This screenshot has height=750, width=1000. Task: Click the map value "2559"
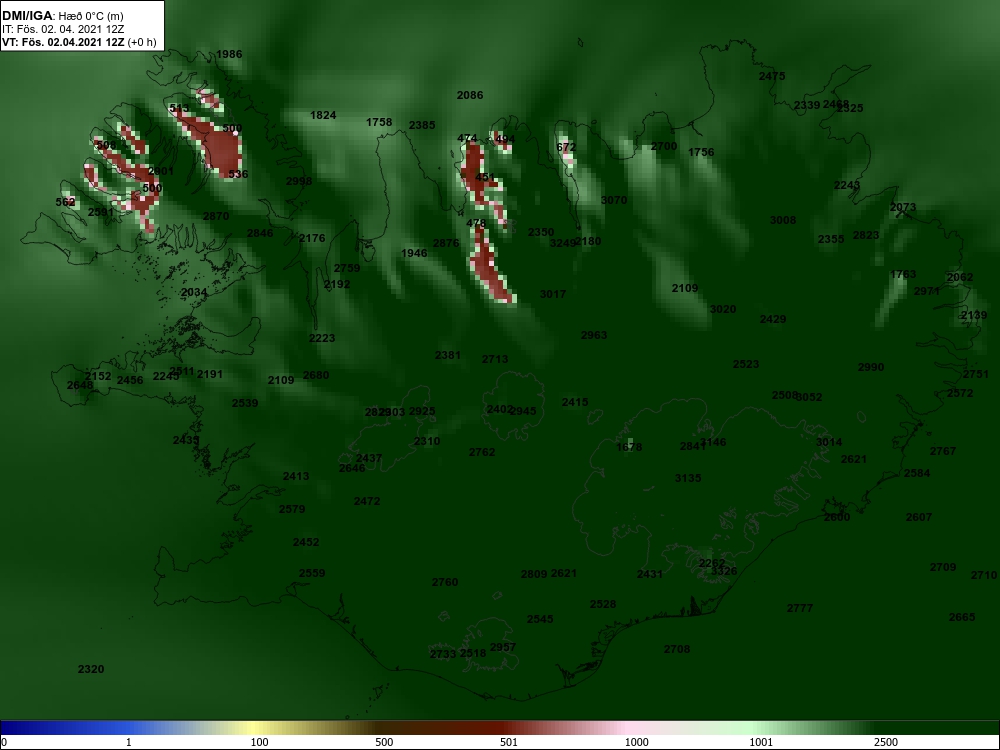pyautogui.click(x=312, y=573)
